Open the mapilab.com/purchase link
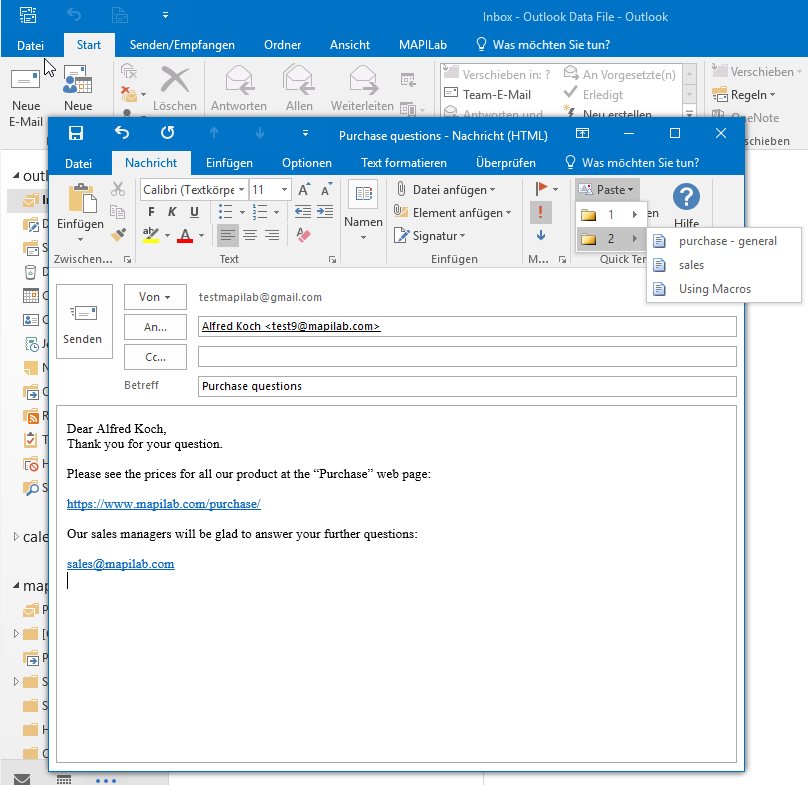Screen dimensions: 808x785 tap(163, 504)
